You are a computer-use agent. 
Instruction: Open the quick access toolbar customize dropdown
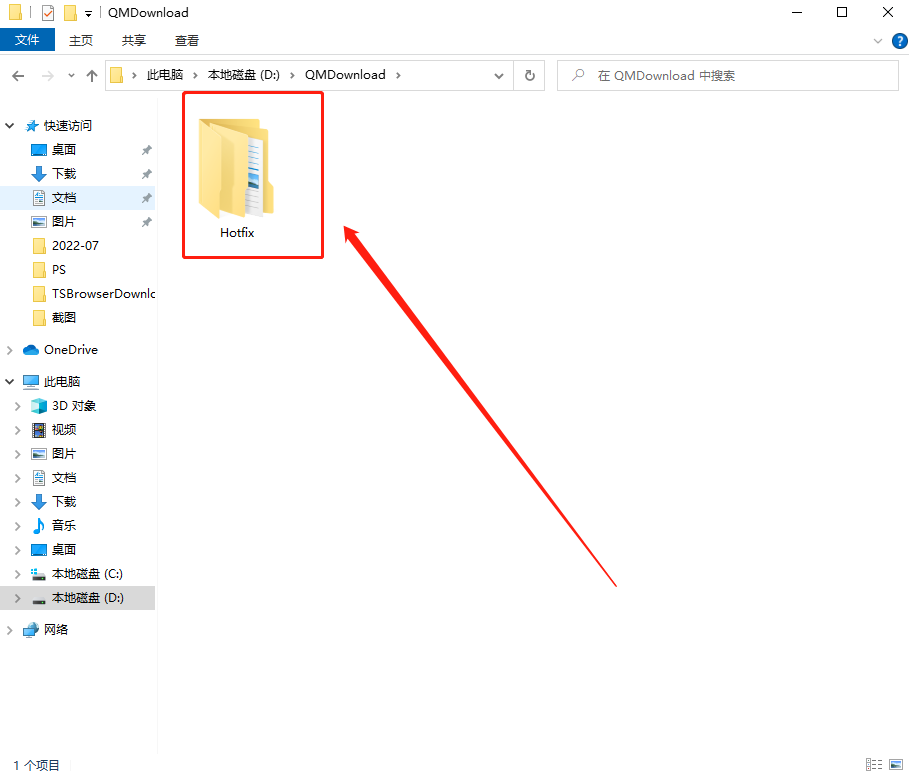(x=88, y=12)
